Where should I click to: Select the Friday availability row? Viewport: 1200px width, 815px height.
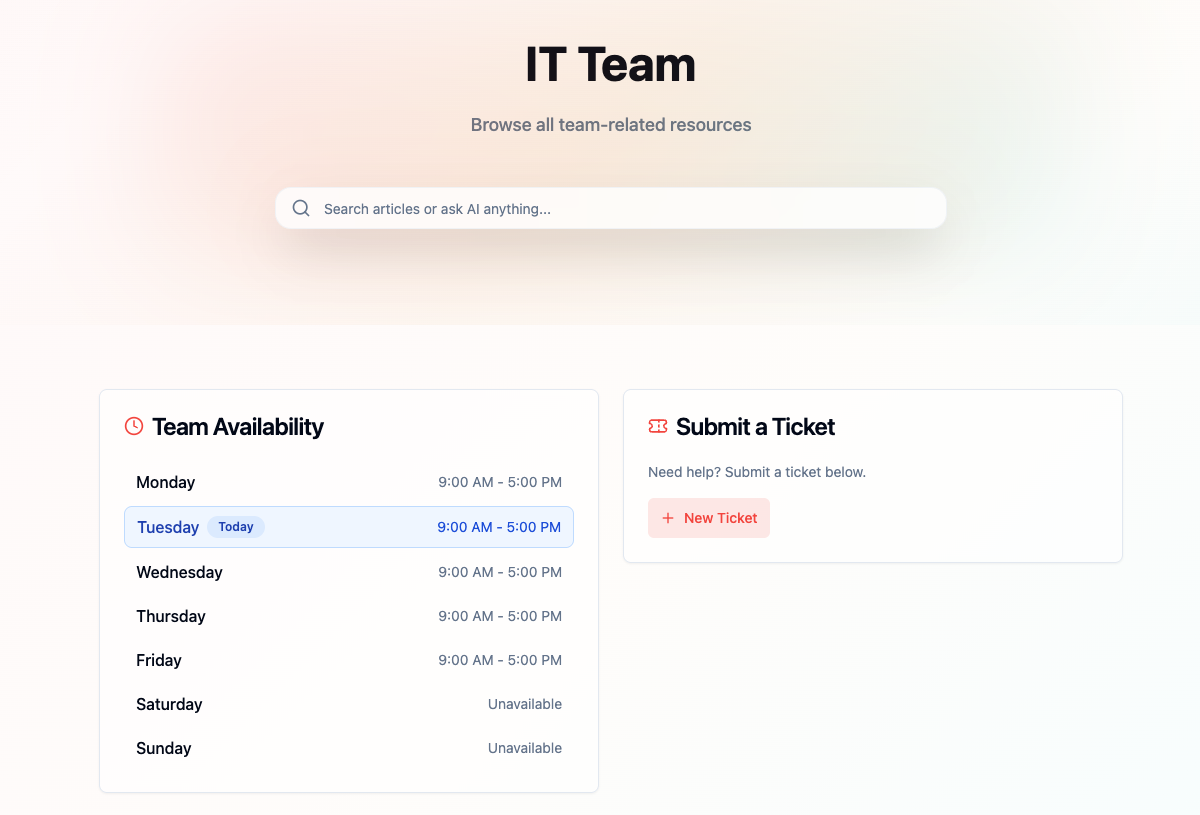coord(349,660)
